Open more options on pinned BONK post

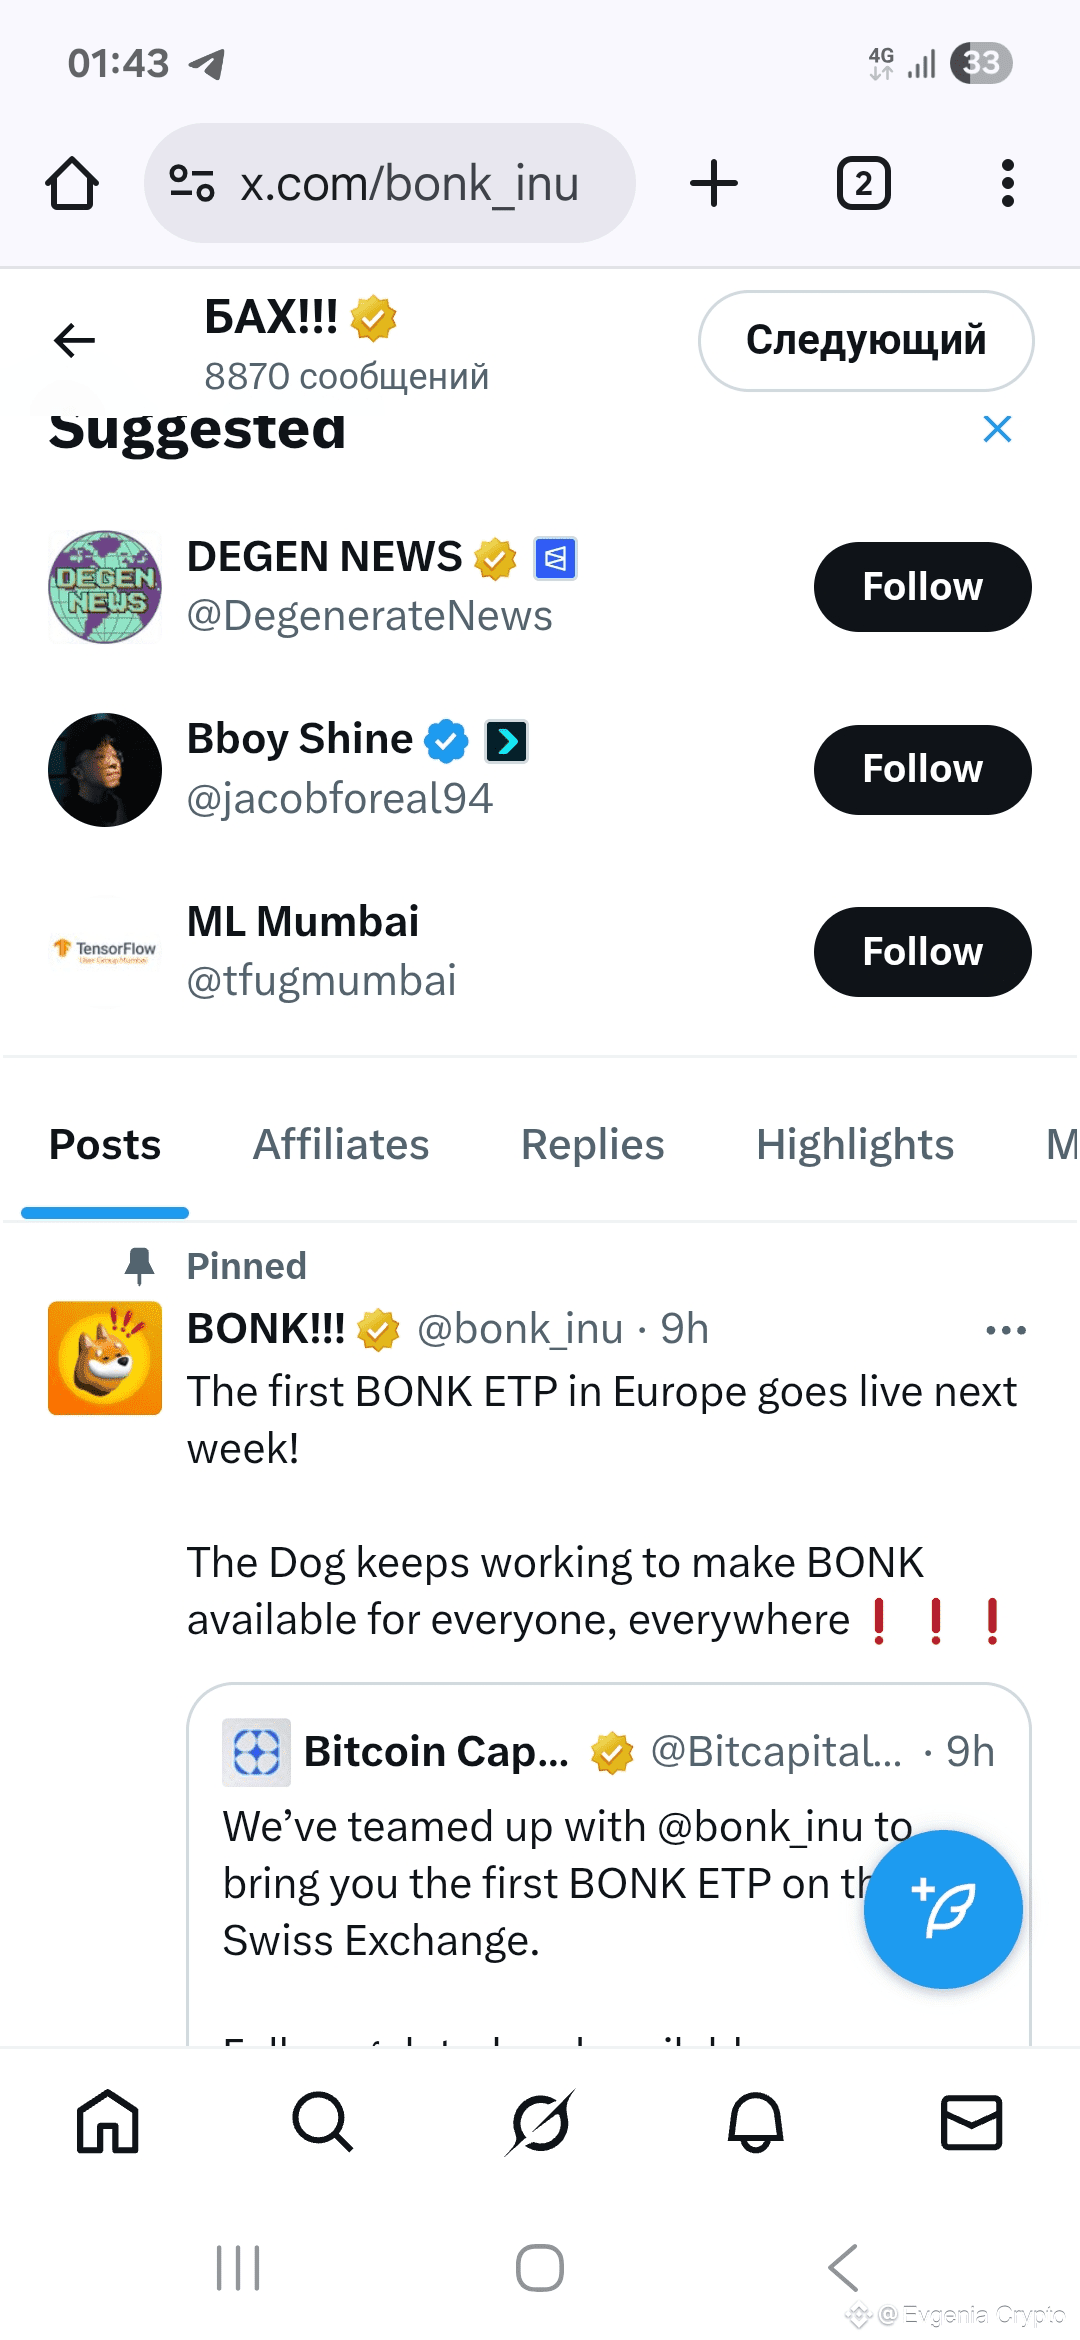[1005, 1330]
